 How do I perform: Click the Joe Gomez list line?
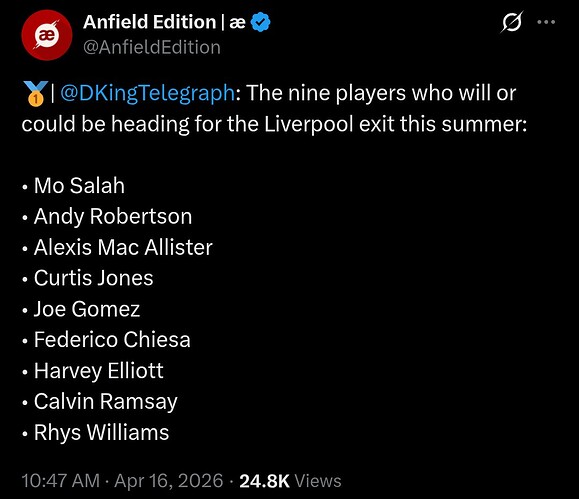point(80,309)
